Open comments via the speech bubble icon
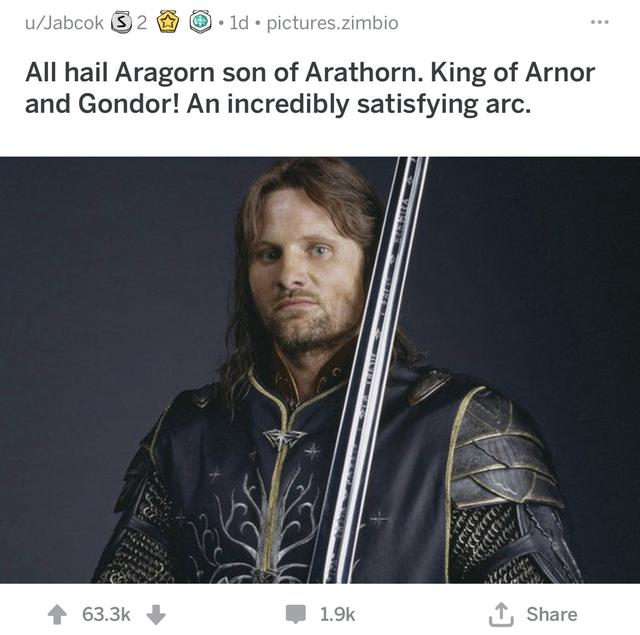The height and width of the screenshot is (635, 640). pyautogui.click(x=296, y=615)
